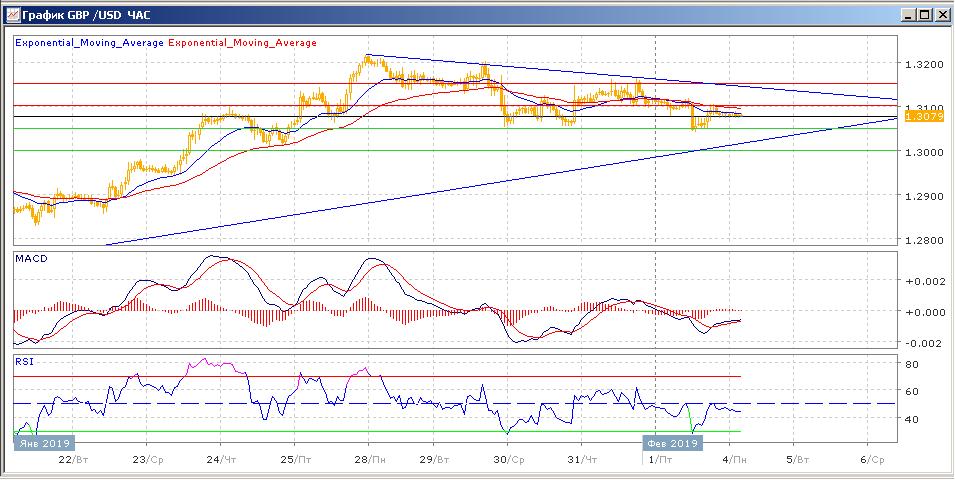This screenshot has height=480, width=955.
Task: Select the 31/Чт date on time axis
Action: pyautogui.click(x=582, y=459)
